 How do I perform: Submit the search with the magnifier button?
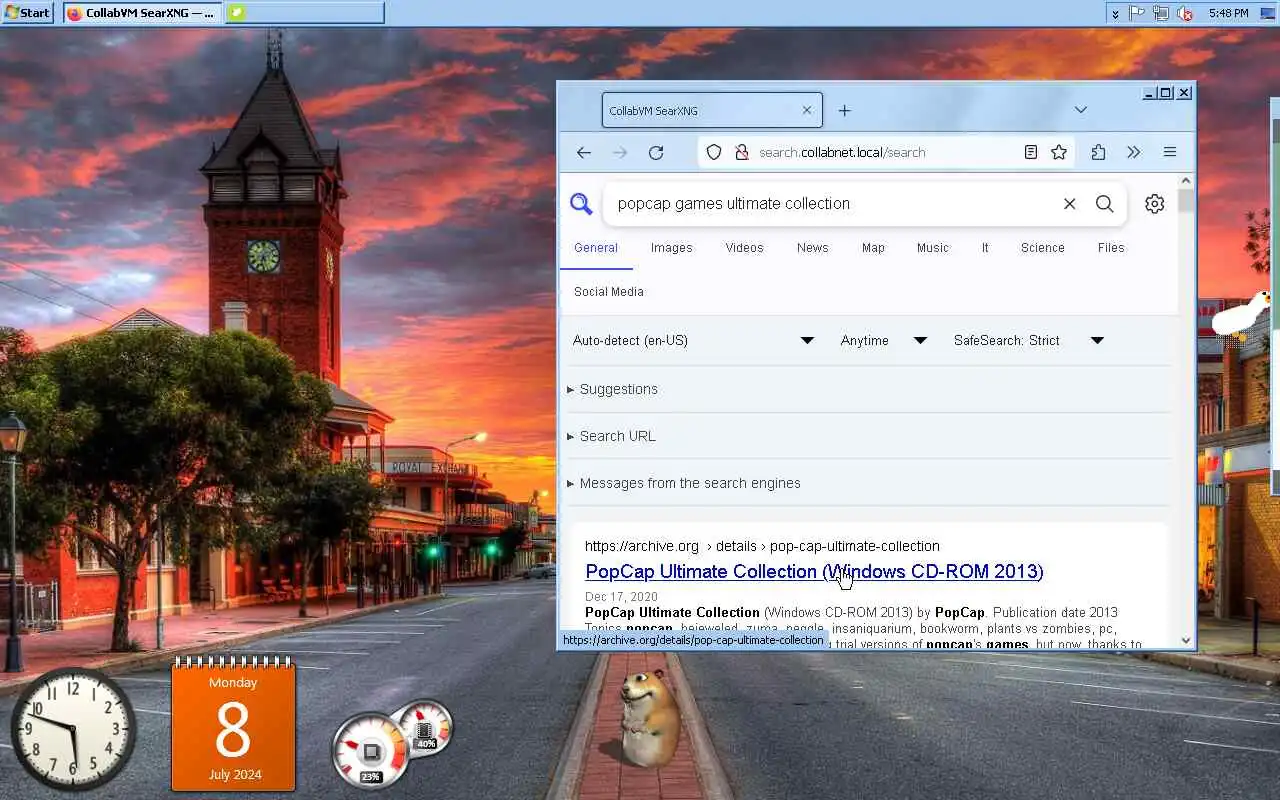click(x=1104, y=204)
